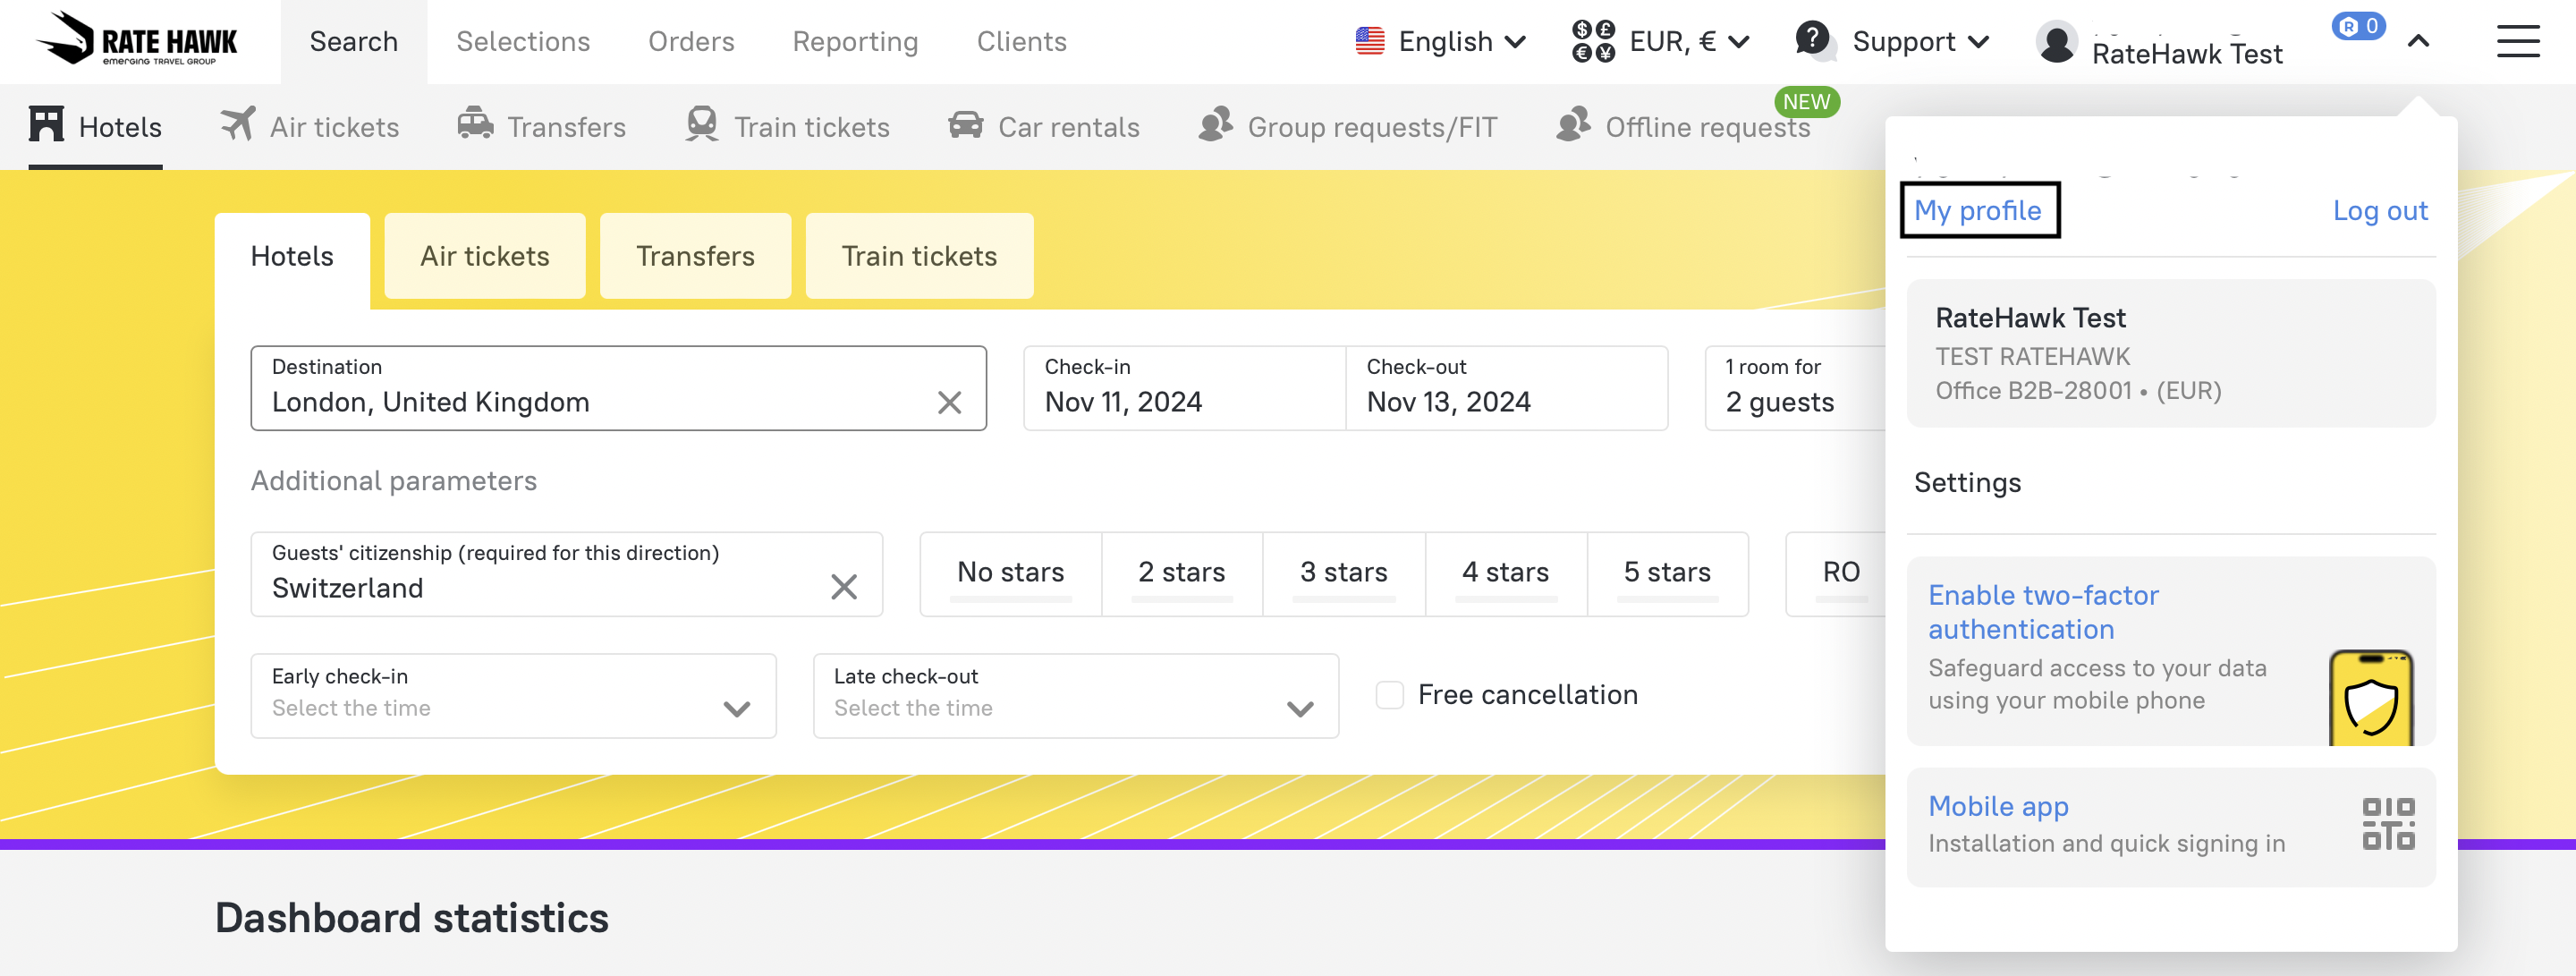
Task: Click the Check-in date field
Action: point(1183,388)
